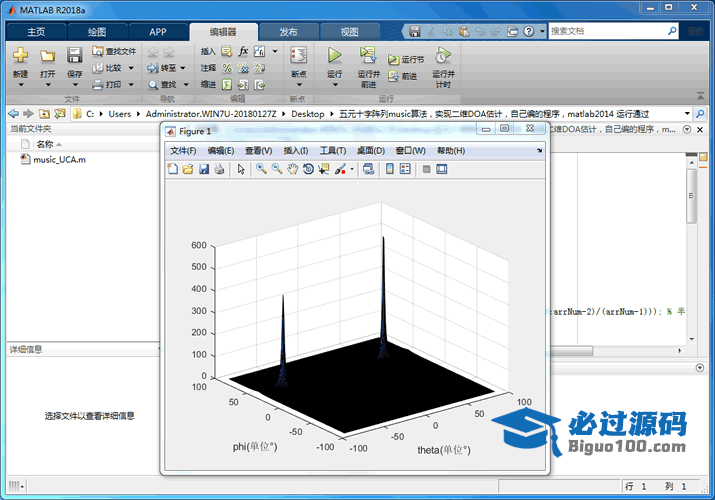Screen dimensions: 715x500
Task: Click New Figure icon in Figure 1 toolbar
Action: click(x=173, y=169)
